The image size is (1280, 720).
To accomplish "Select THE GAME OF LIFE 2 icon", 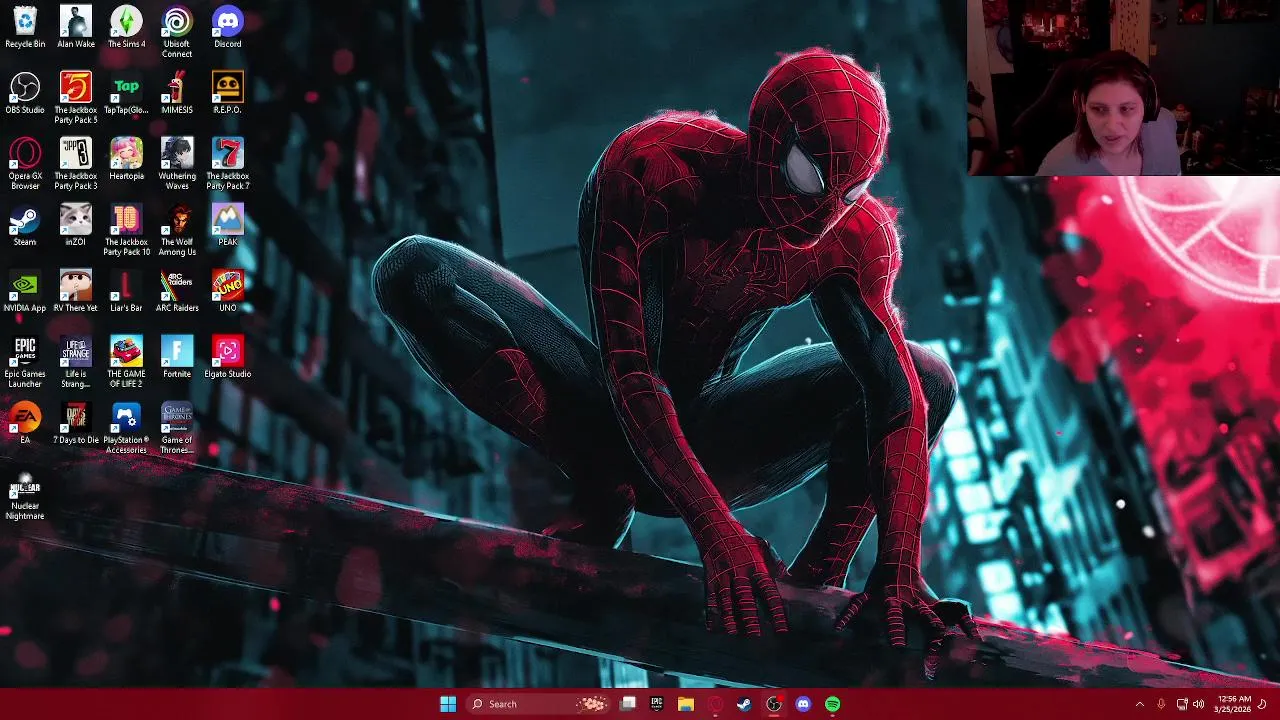I will (x=126, y=362).
